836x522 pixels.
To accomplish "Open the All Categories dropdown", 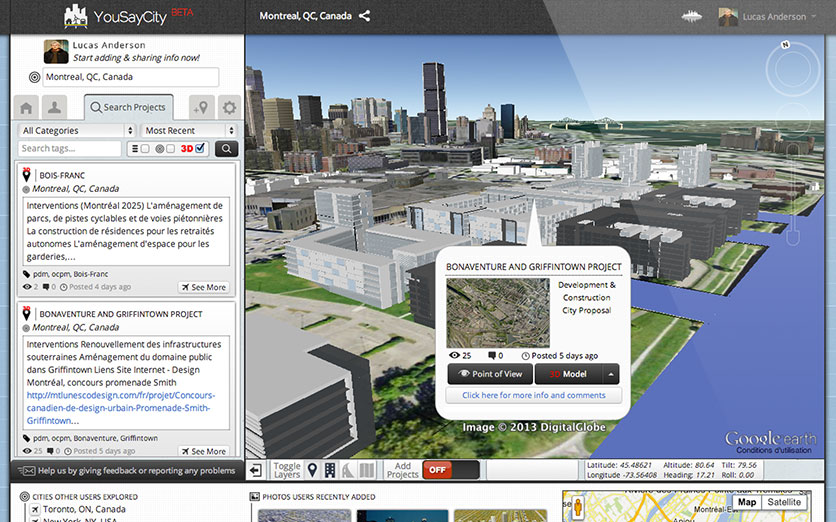I will [x=77, y=131].
